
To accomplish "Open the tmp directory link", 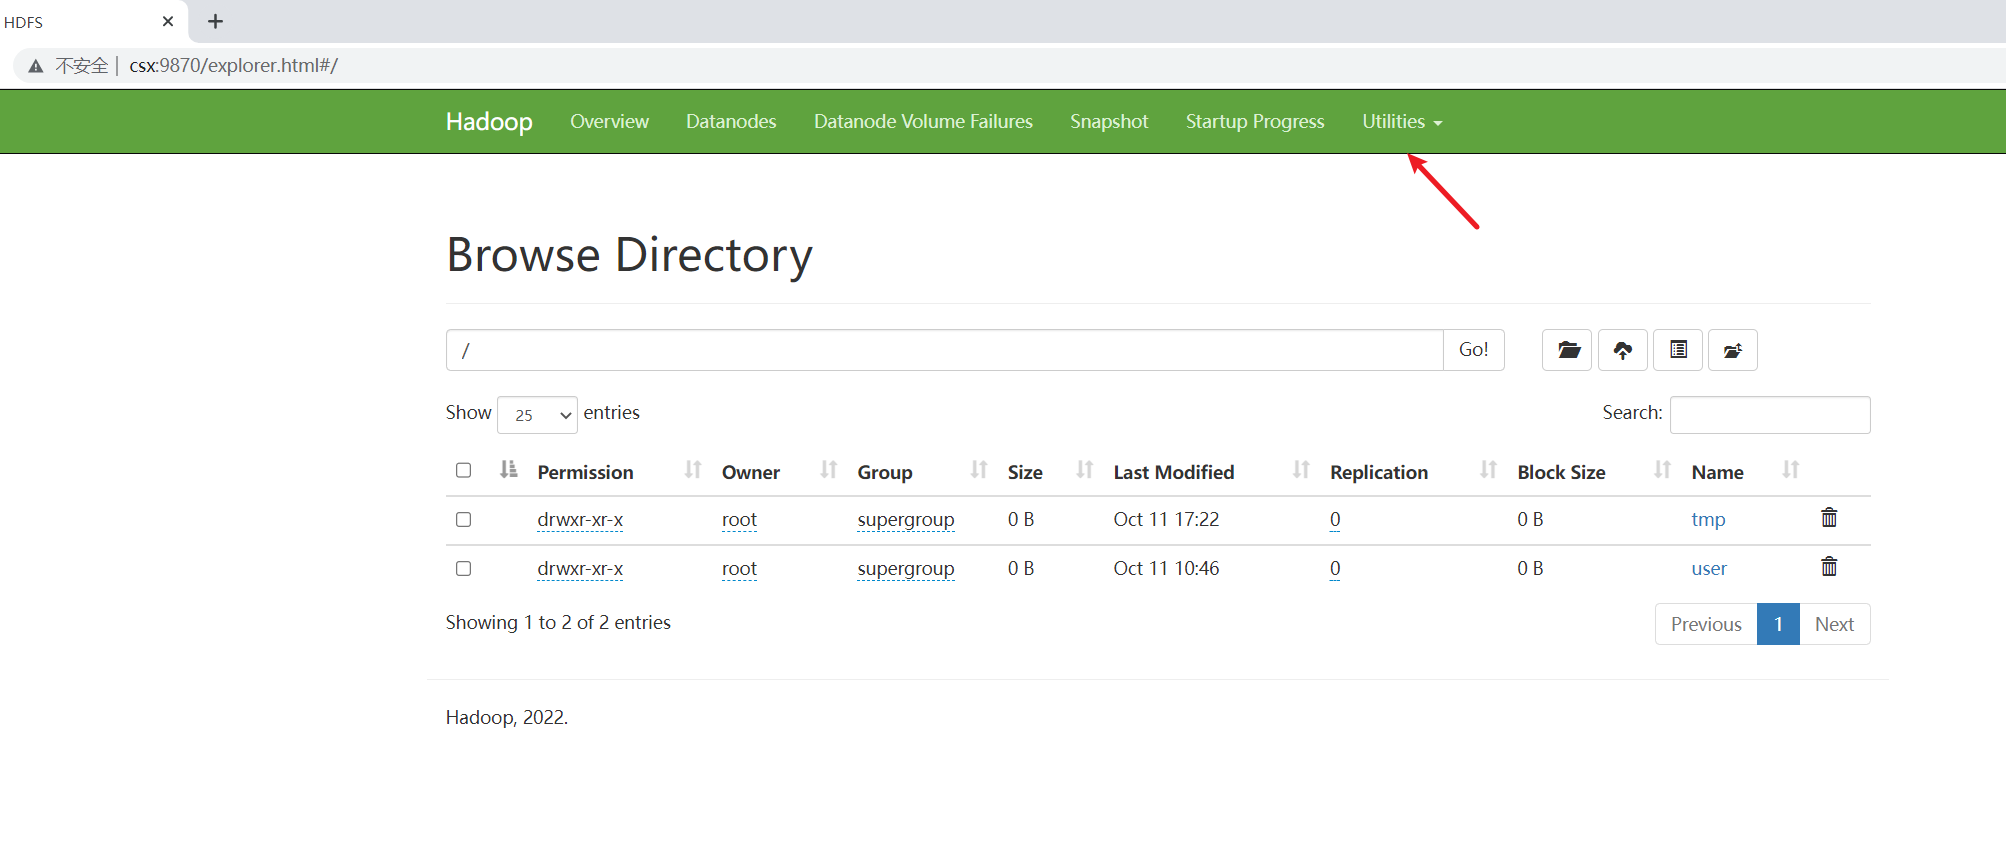I will pyautogui.click(x=1708, y=519).
